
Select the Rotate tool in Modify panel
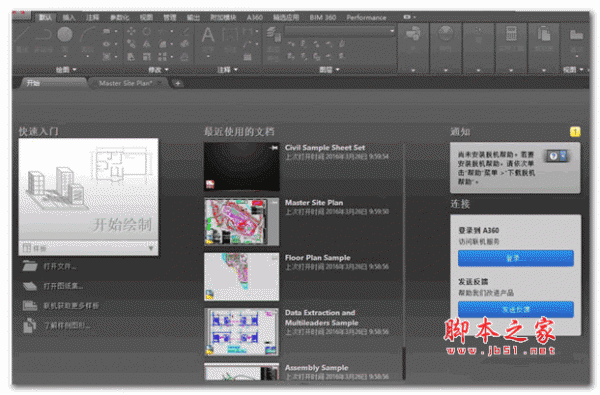147,31
